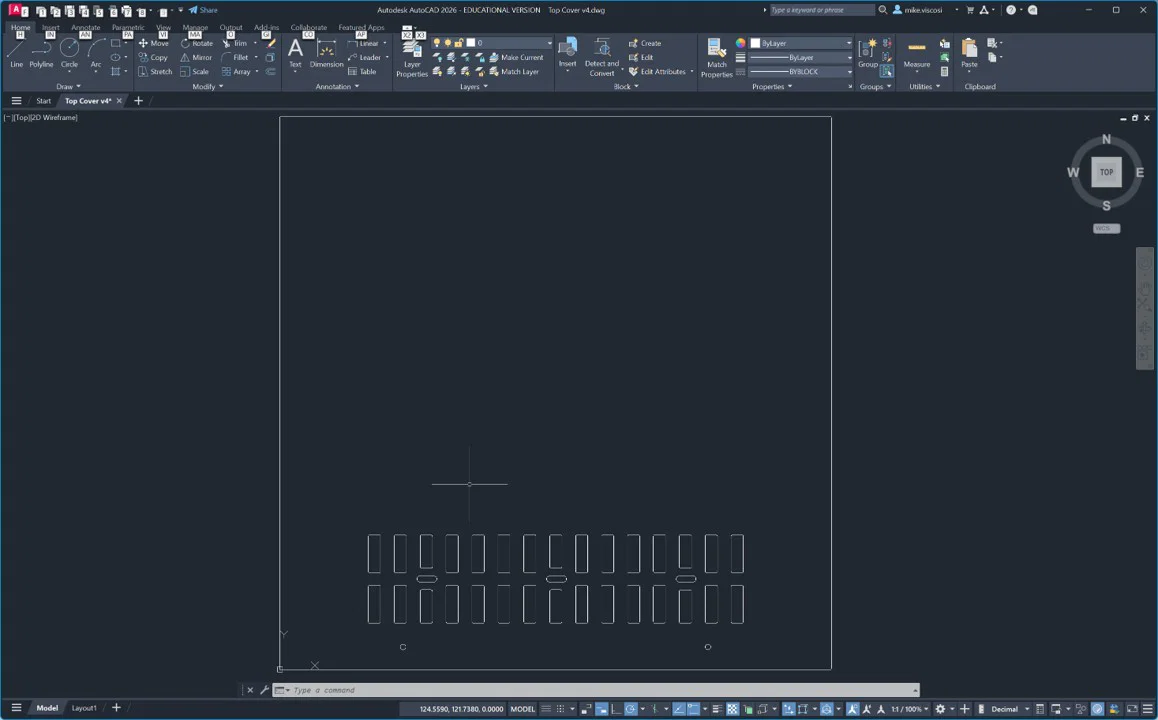Viewport: 1158px width, 720px height.
Task: Click the white ByLayer color swatch
Action: point(755,43)
